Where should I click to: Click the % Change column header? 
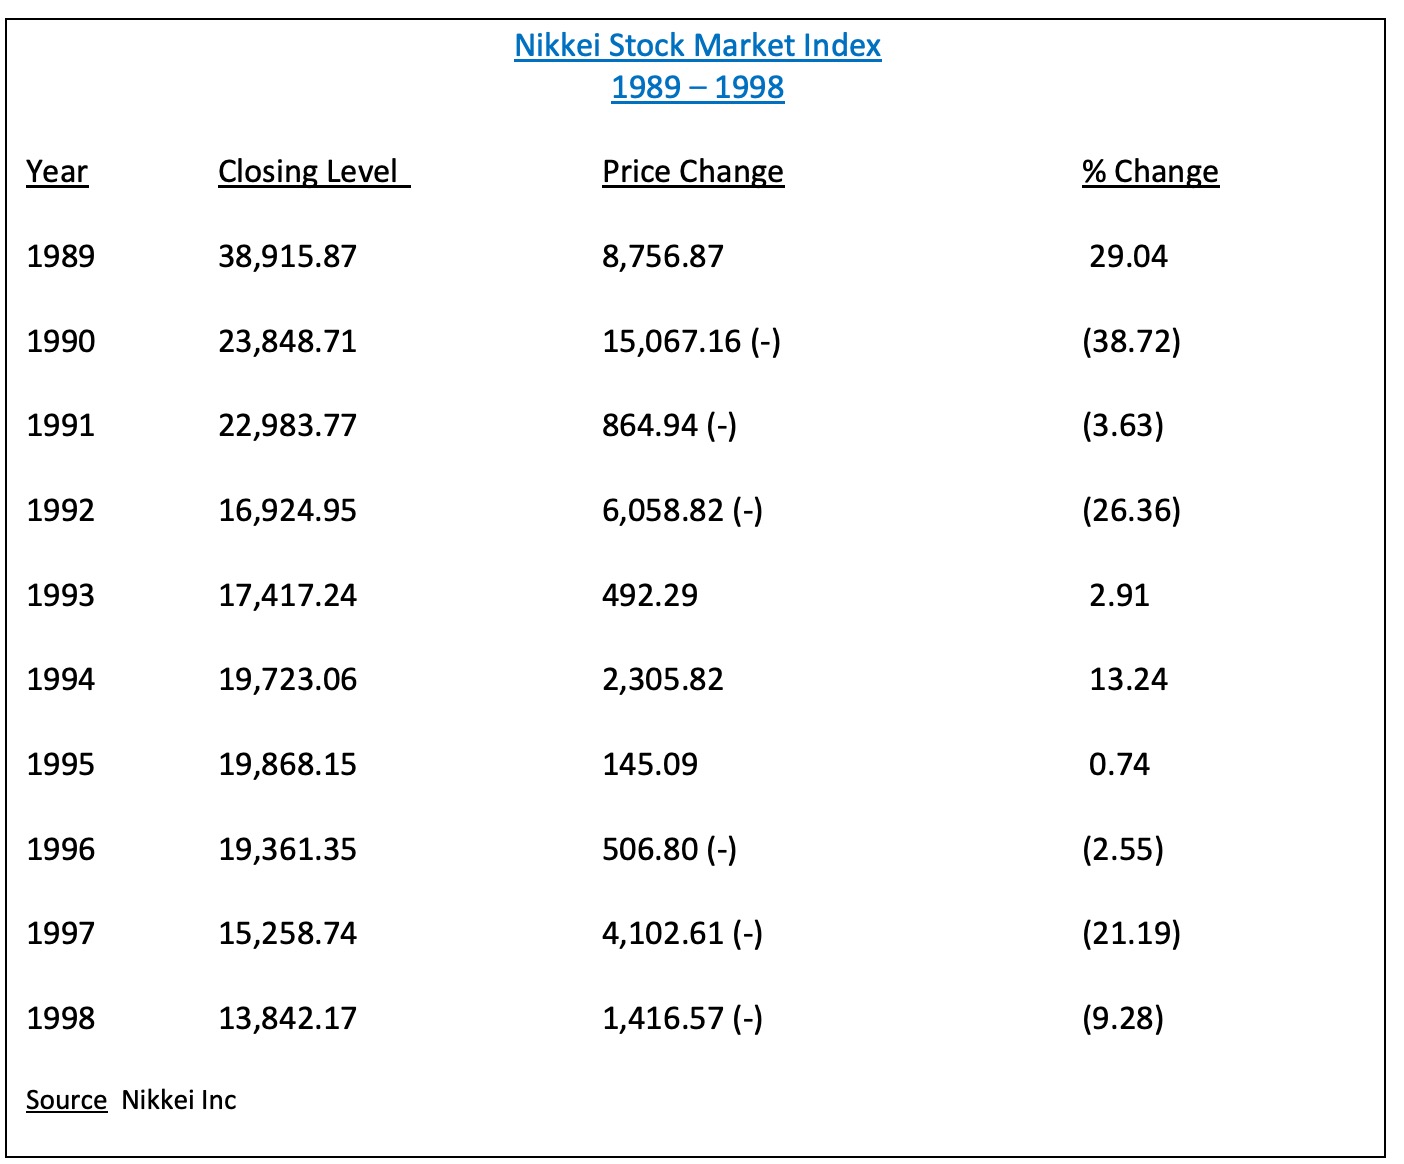point(1150,172)
